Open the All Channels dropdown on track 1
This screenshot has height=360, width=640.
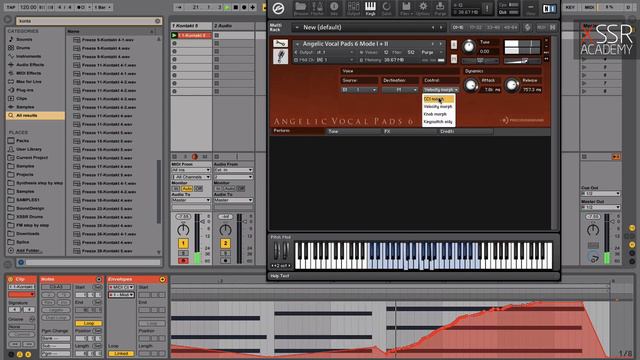click(191, 177)
